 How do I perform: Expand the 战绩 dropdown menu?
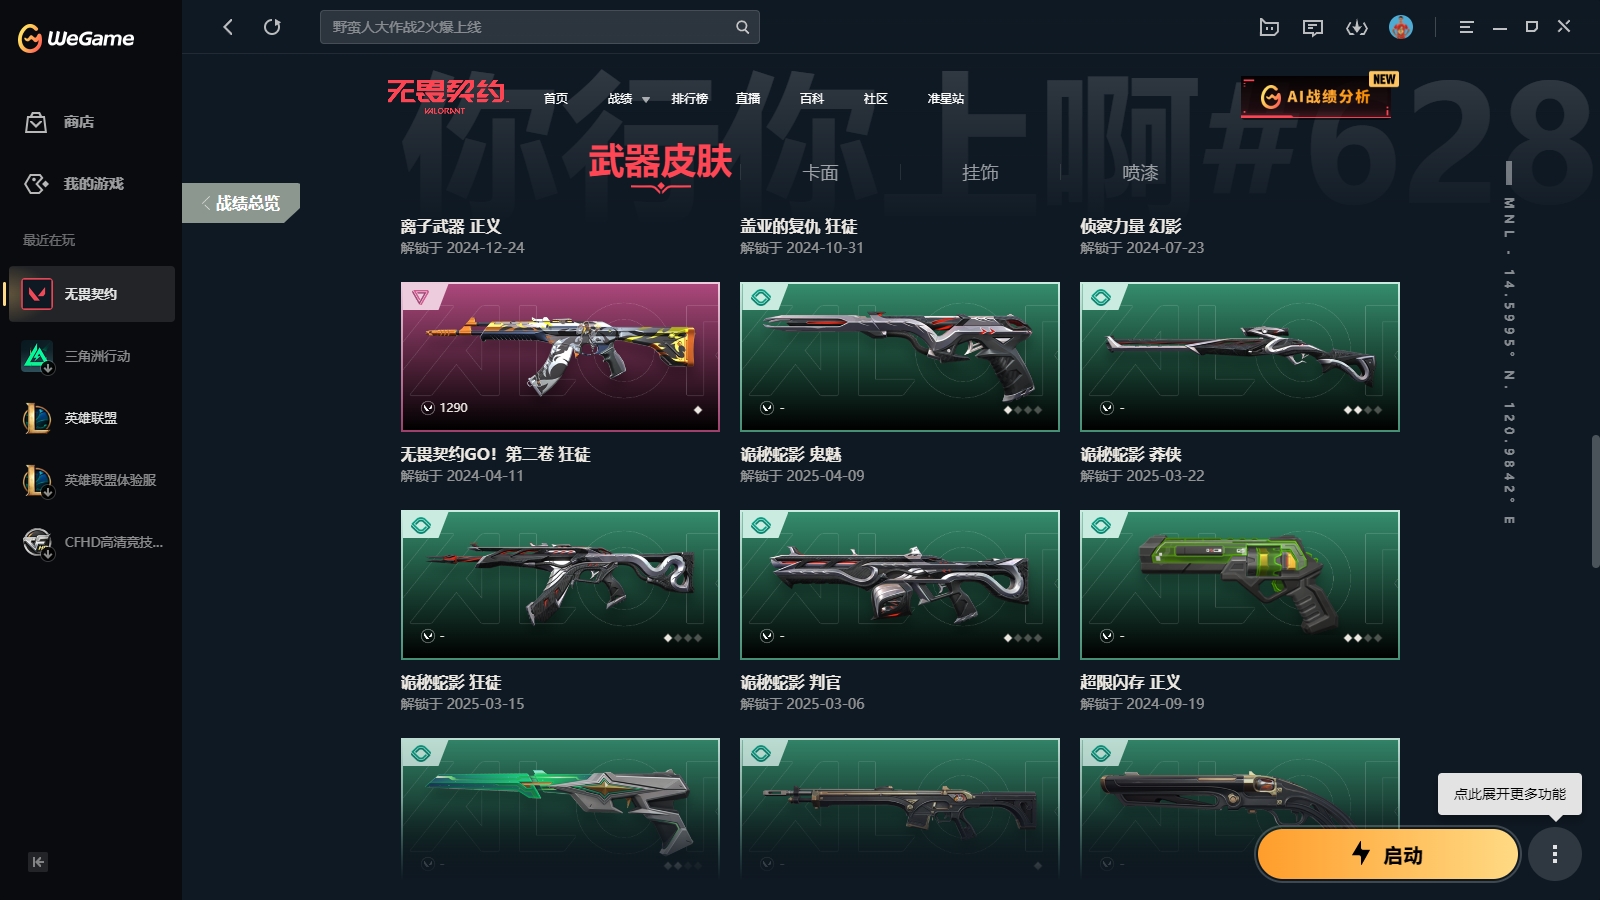pyautogui.click(x=629, y=99)
